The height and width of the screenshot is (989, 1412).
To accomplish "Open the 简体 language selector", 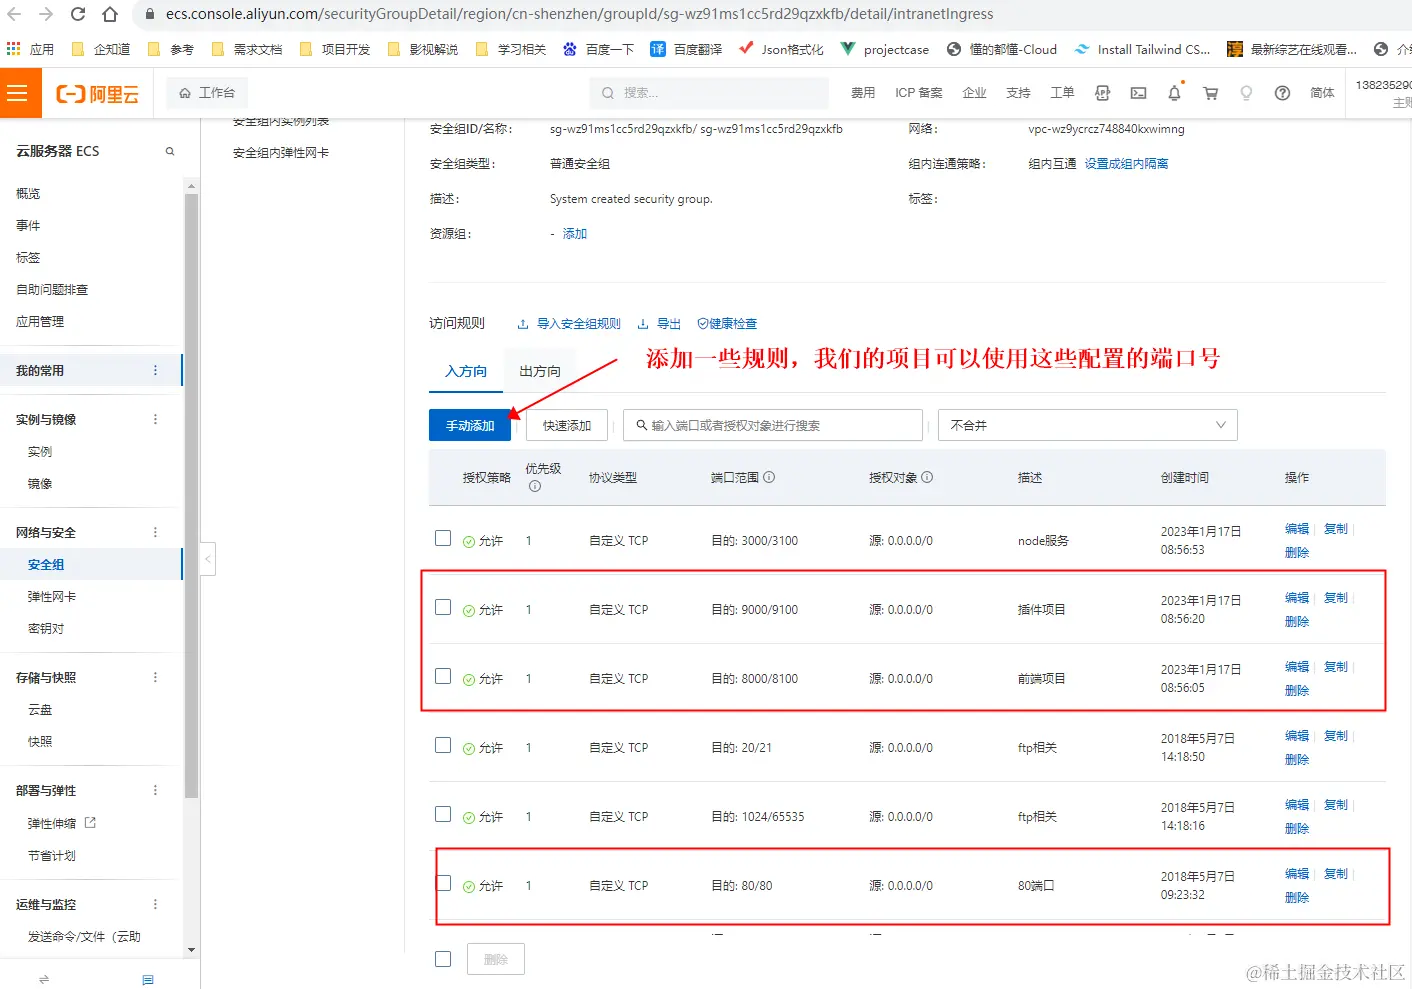I will click(x=1322, y=93).
